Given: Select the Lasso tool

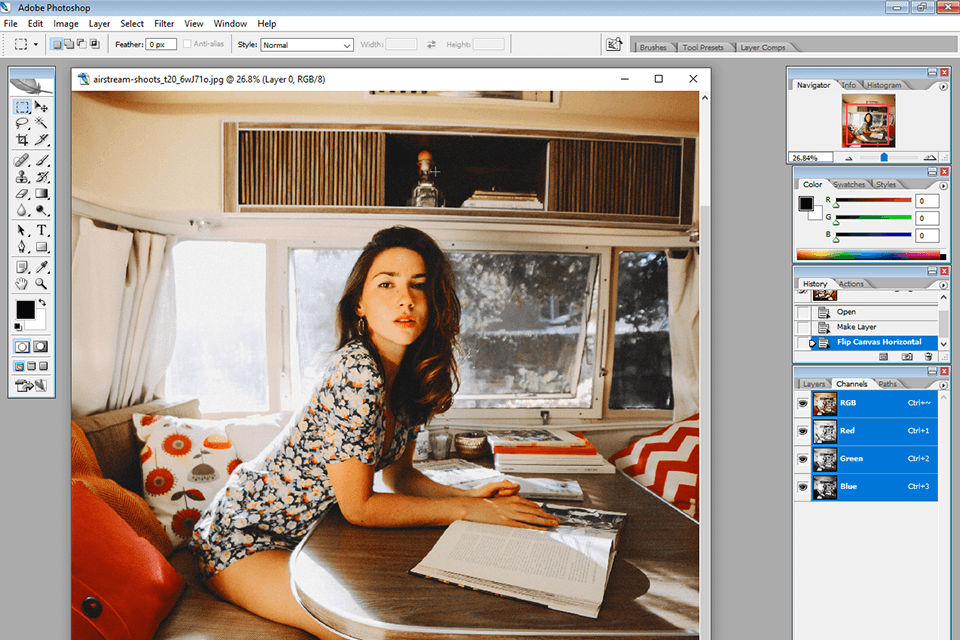Looking at the screenshot, I should (x=22, y=123).
